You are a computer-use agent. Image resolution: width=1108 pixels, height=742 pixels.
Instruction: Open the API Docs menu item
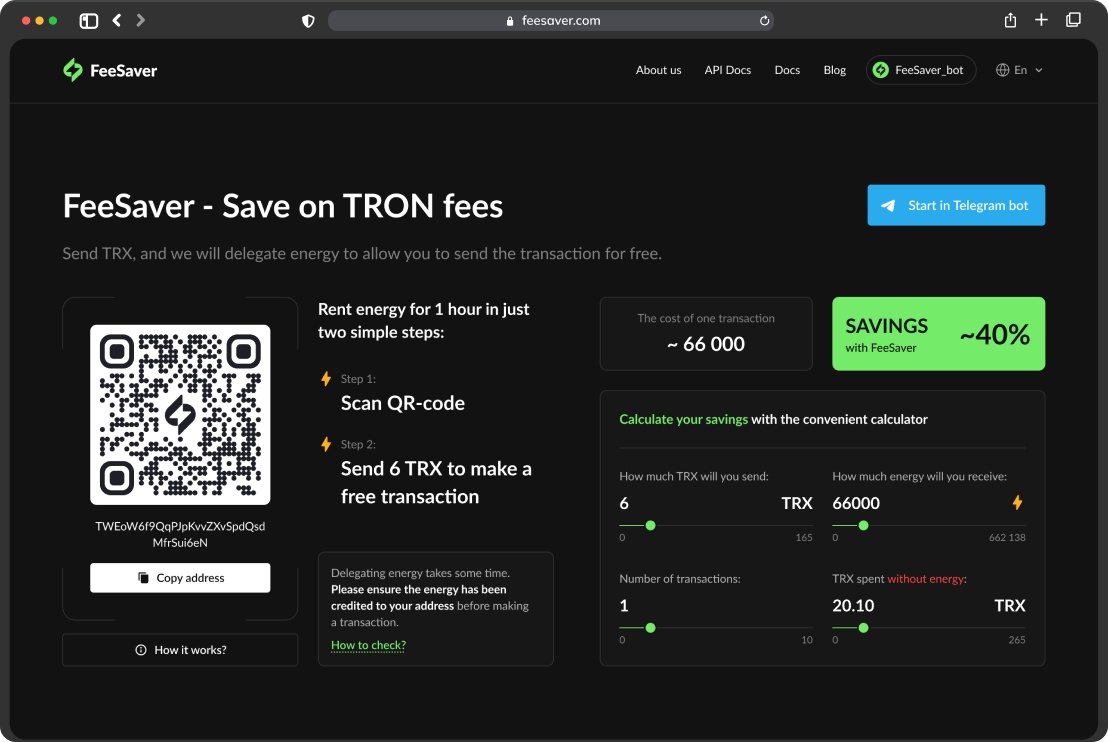(x=727, y=70)
